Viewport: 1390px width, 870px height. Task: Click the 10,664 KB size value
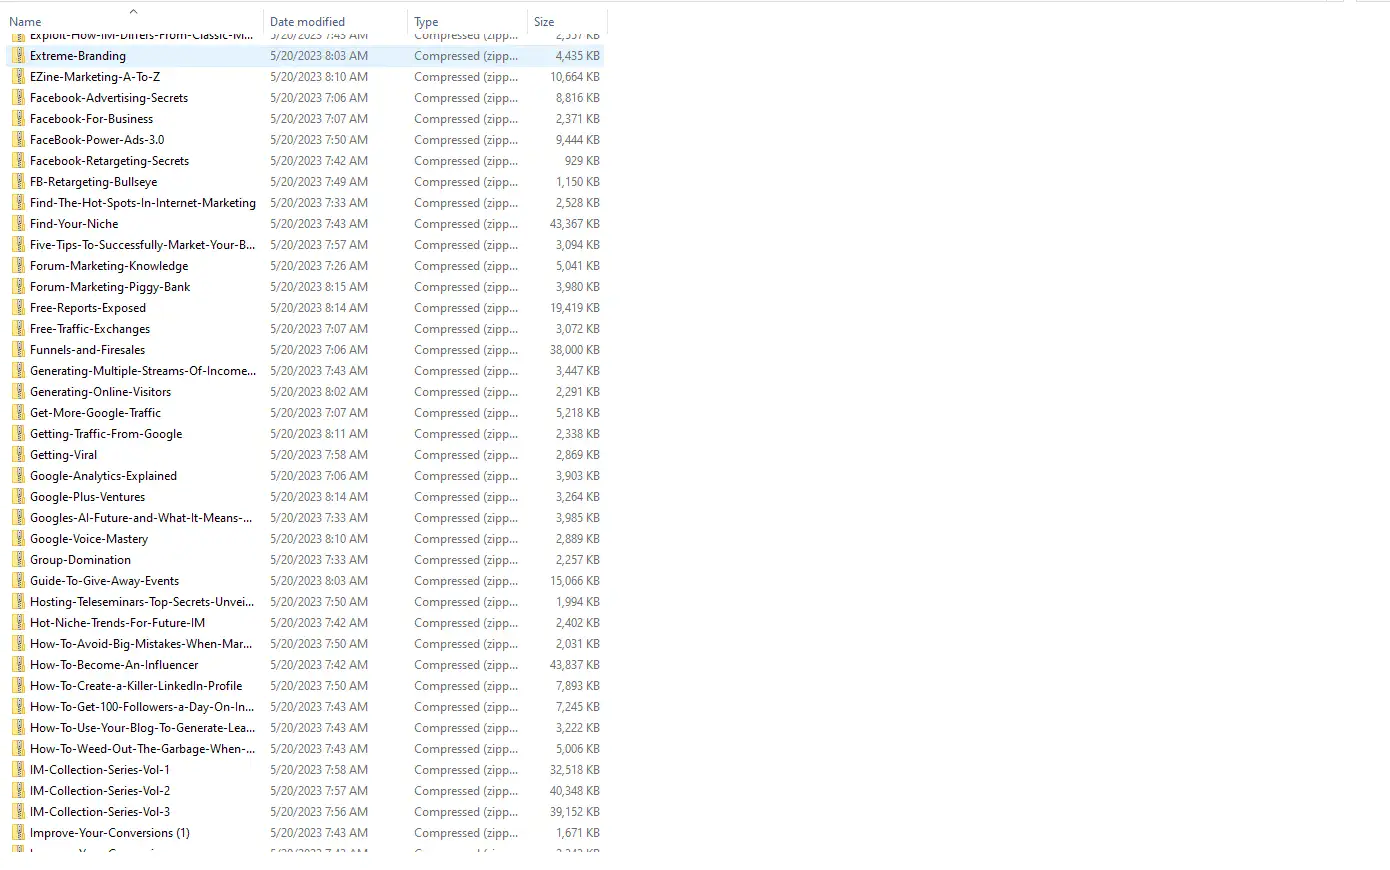pyautogui.click(x=575, y=77)
